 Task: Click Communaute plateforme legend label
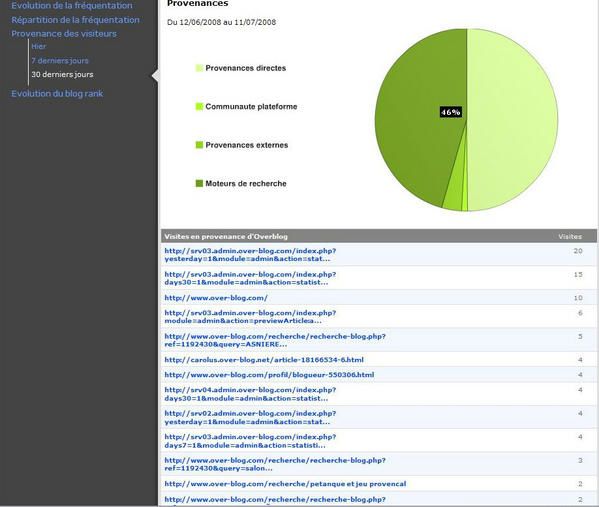click(251, 107)
